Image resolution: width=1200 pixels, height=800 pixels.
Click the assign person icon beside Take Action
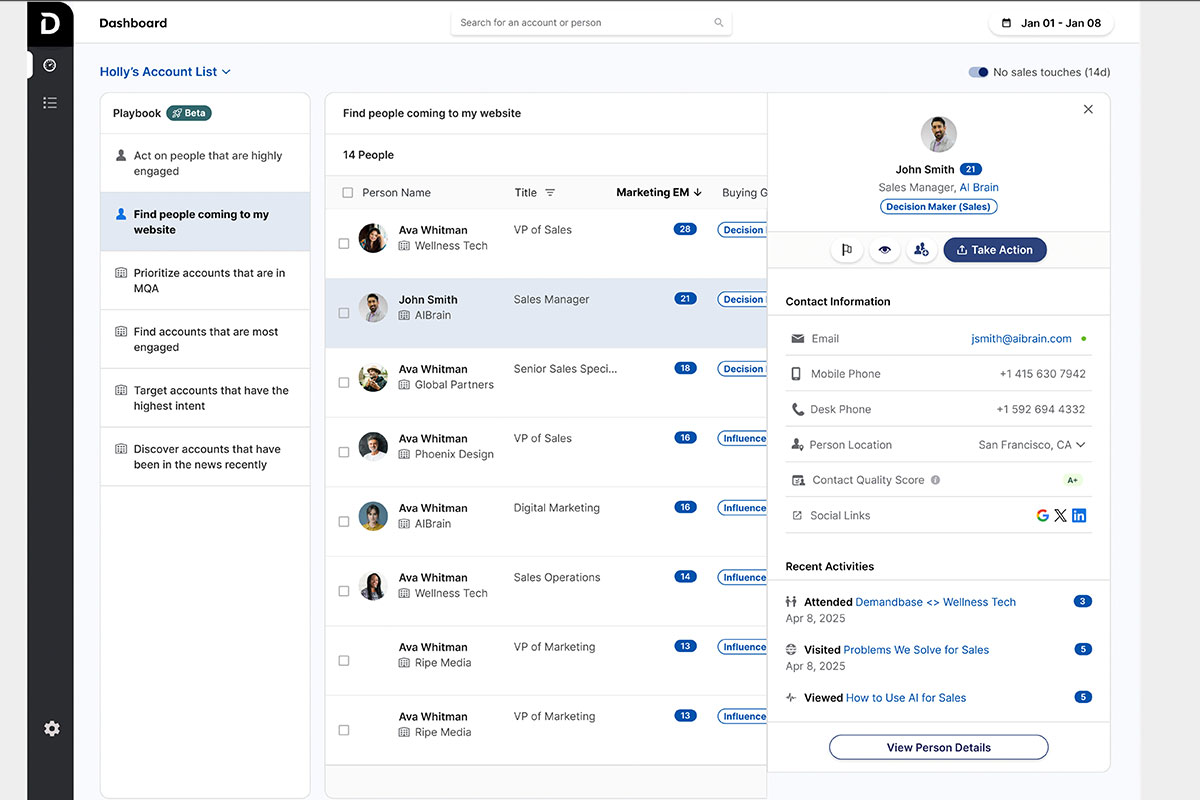click(921, 250)
